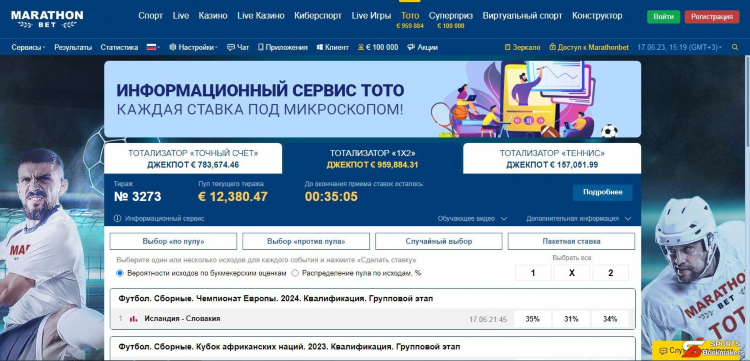The width and height of the screenshot is (750, 361).
Task: Click the Исландия - Словакия match name
Action: [182, 319]
